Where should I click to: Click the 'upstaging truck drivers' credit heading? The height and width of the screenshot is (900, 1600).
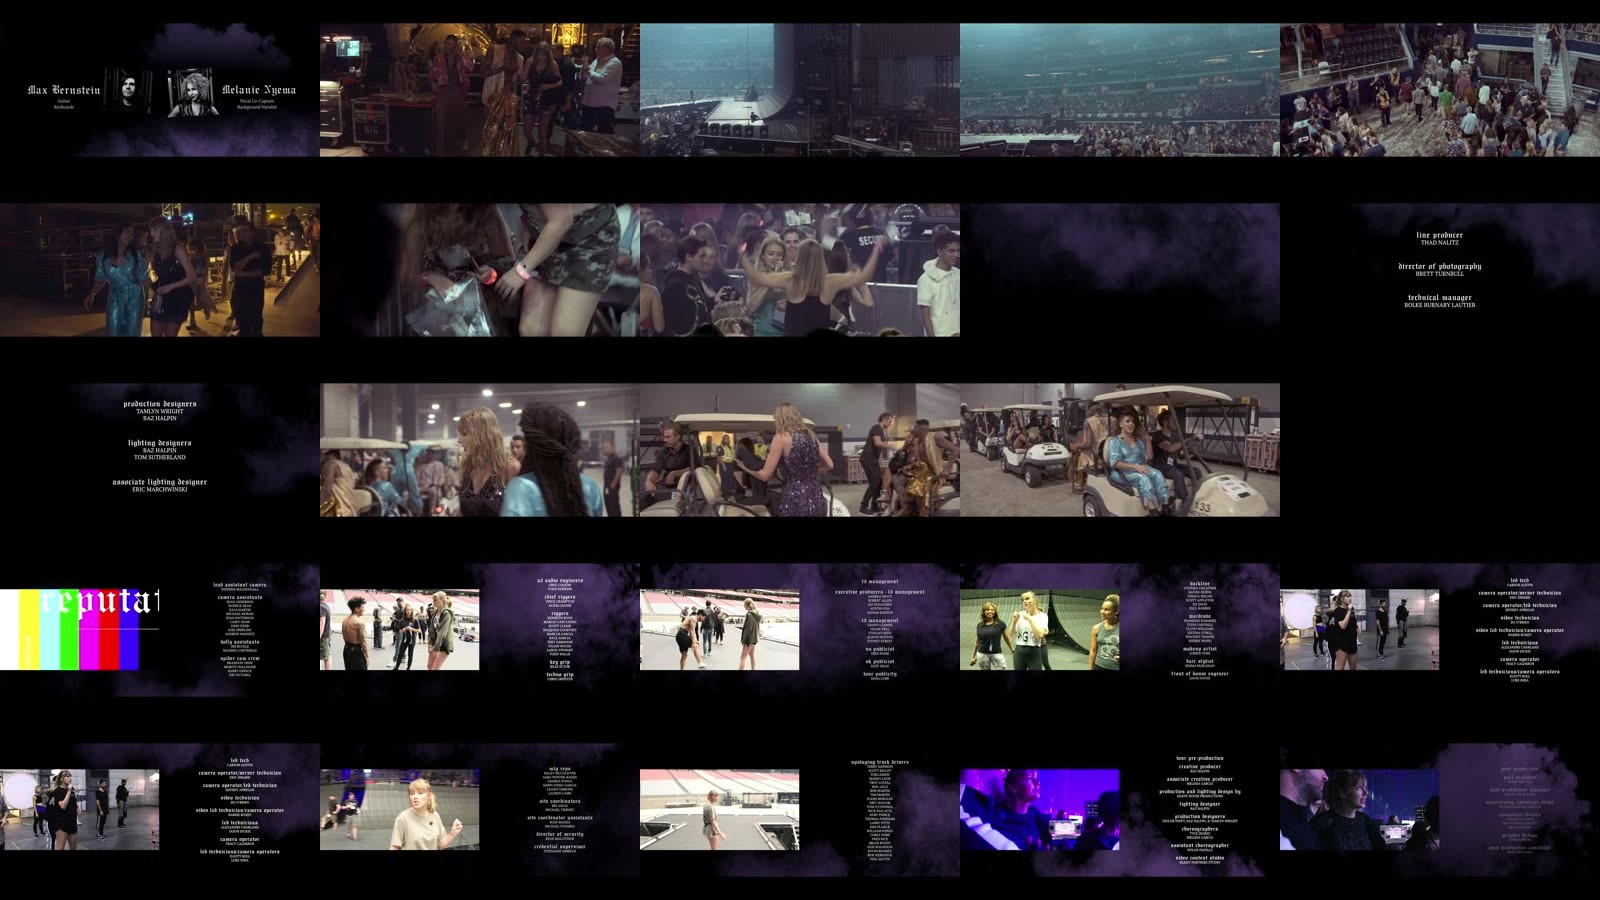click(880, 762)
